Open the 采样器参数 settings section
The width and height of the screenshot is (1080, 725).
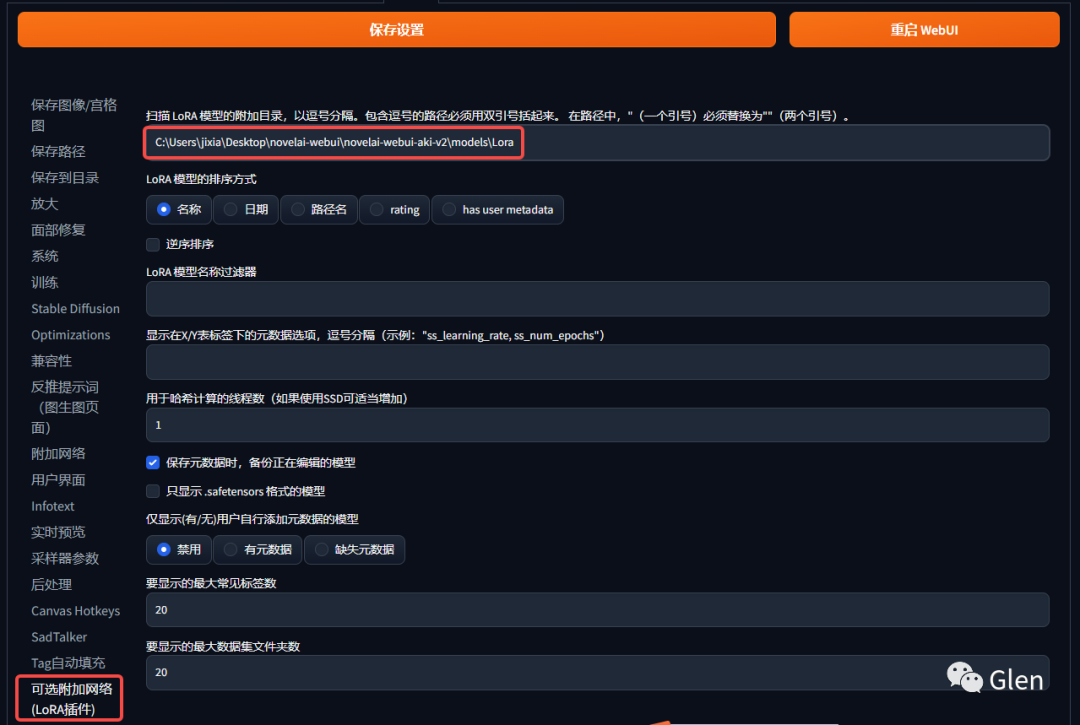coord(65,558)
